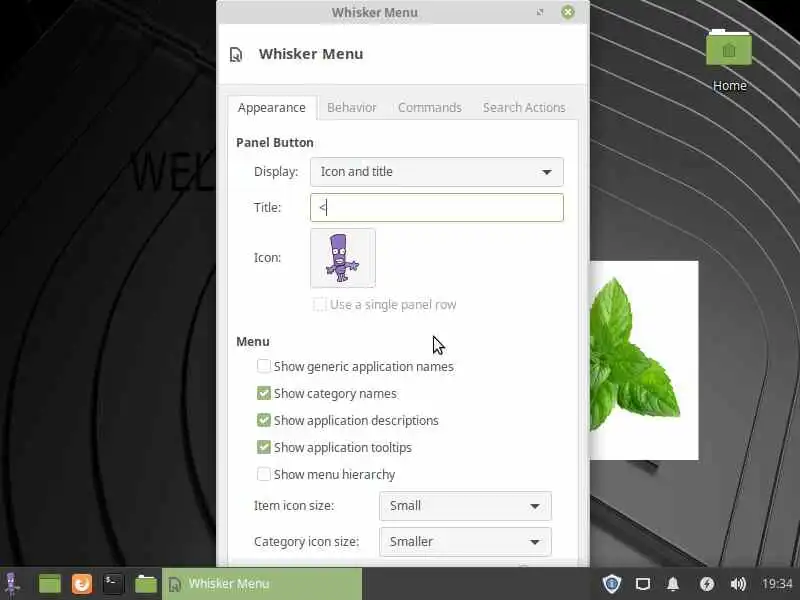Open the Commands tab

(x=430, y=108)
